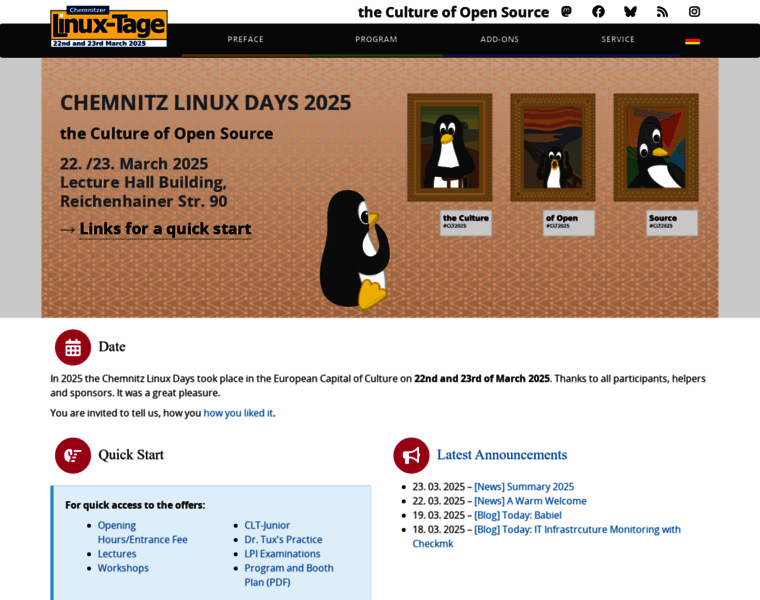The height and width of the screenshot is (600, 760).
Task: Click the Mona Lisa penguin painting
Action: tap(450, 147)
